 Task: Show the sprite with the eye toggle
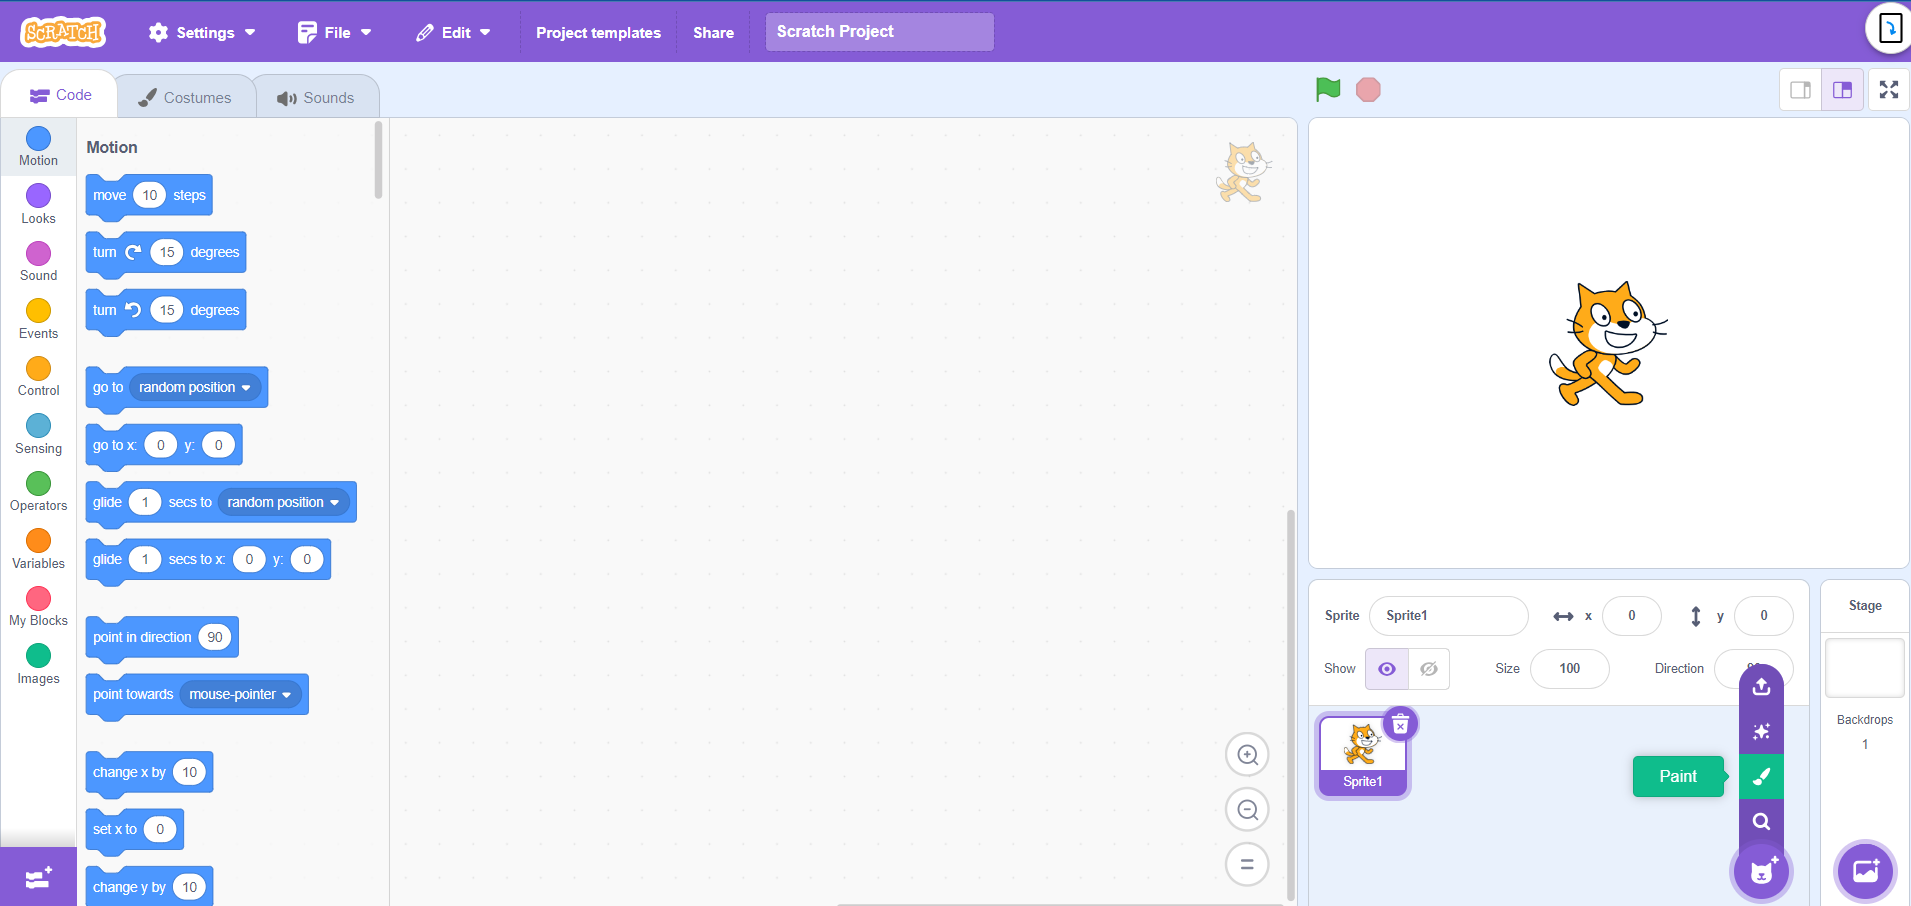pos(1386,669)
